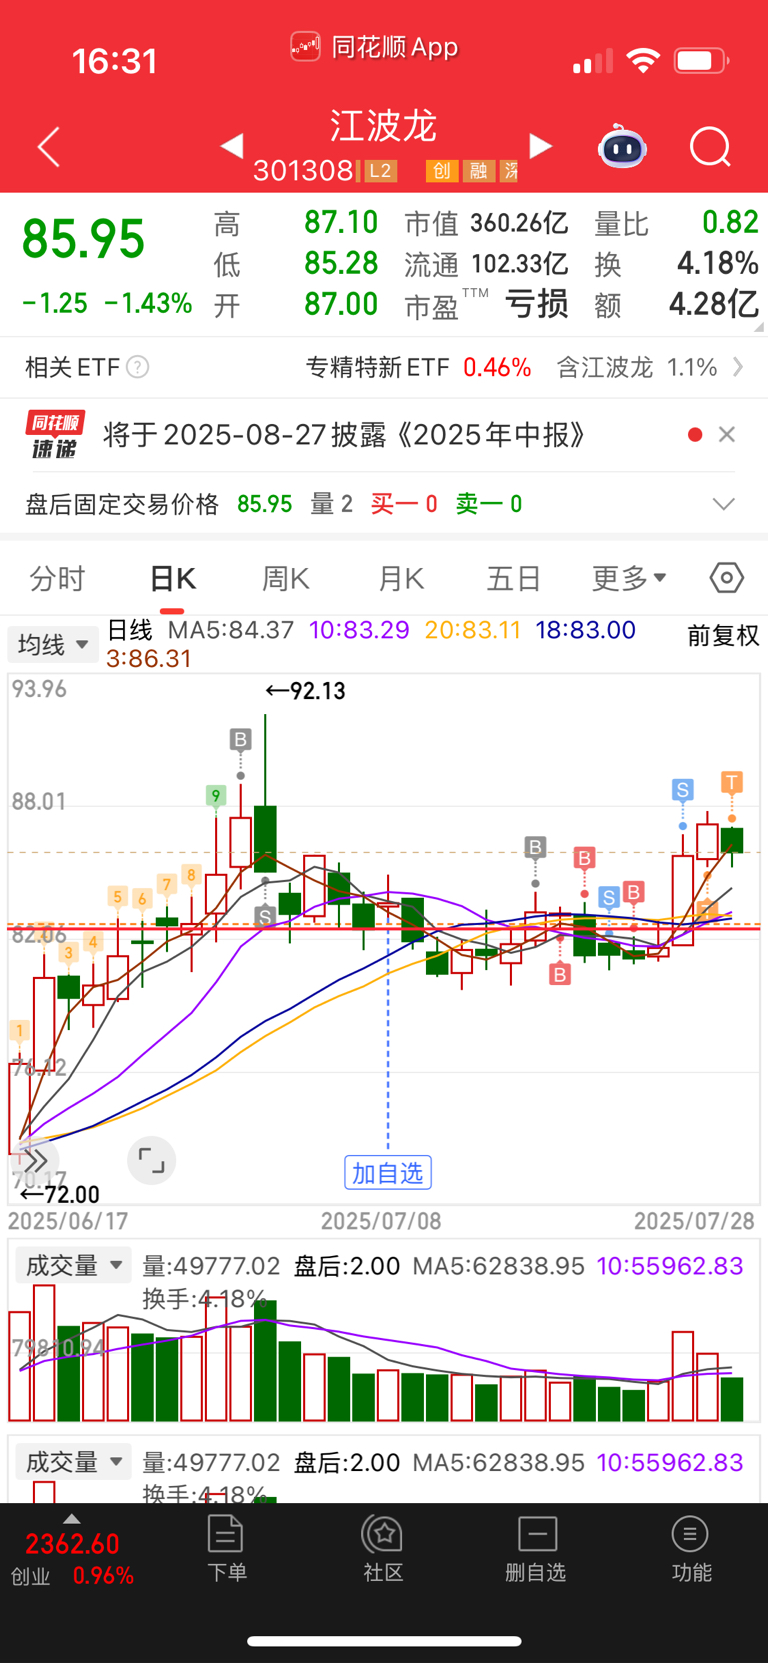Open 同花顺速递 news logo
768x1663 pixels.
point(55,435)
